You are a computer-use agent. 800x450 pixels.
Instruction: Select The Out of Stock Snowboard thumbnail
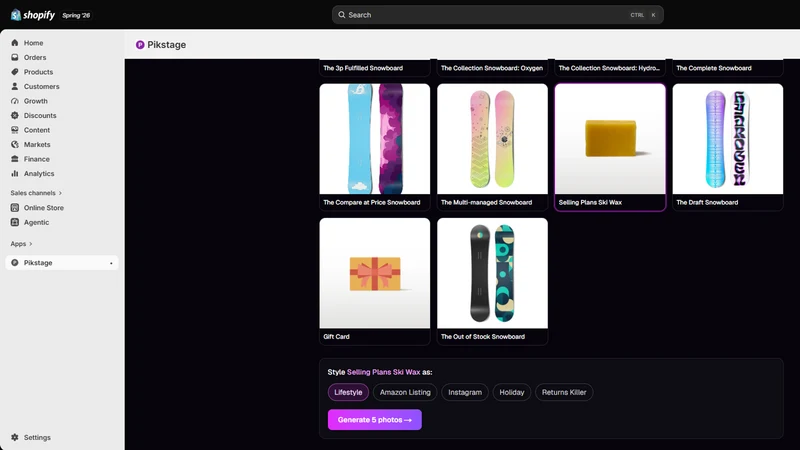coord(492,273)
